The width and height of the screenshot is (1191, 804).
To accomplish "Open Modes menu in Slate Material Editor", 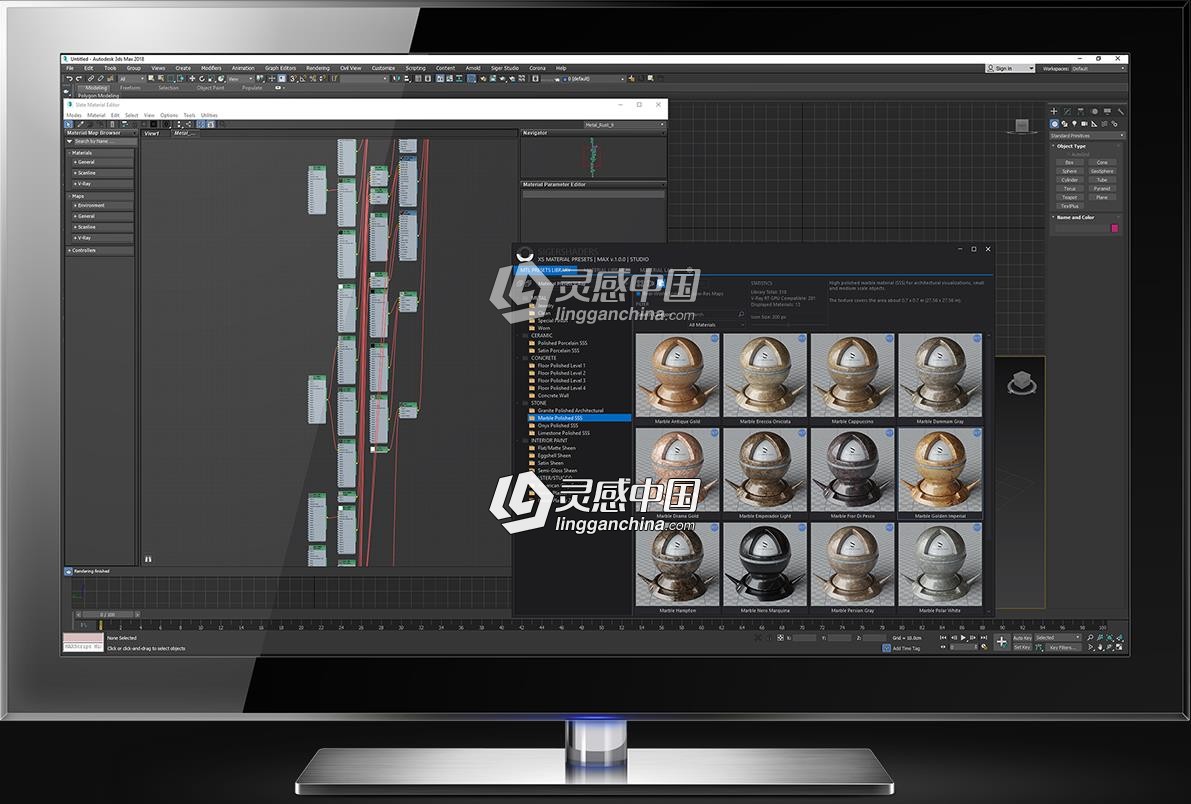I will pos(74,116).
